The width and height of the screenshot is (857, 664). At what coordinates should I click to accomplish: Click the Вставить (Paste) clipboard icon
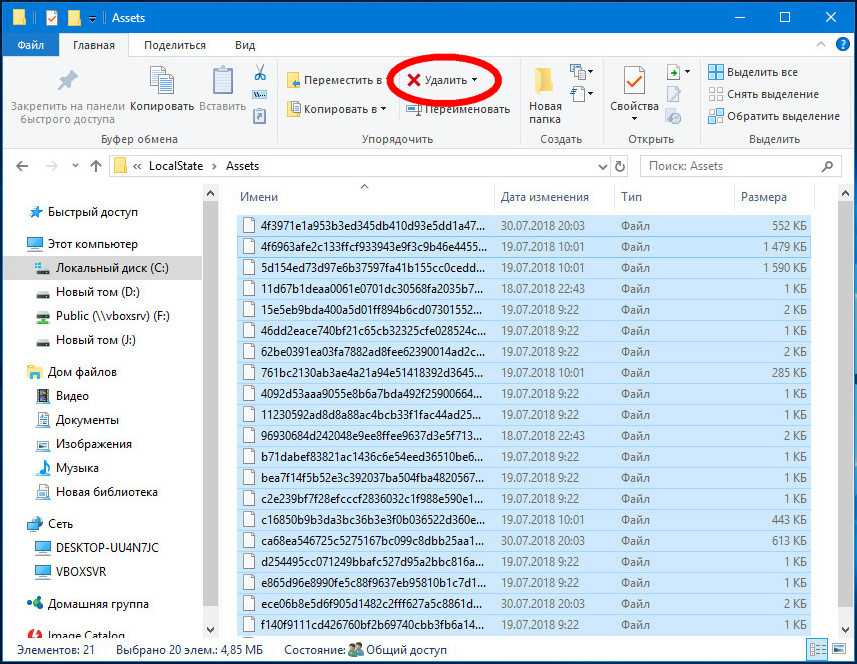222,84
